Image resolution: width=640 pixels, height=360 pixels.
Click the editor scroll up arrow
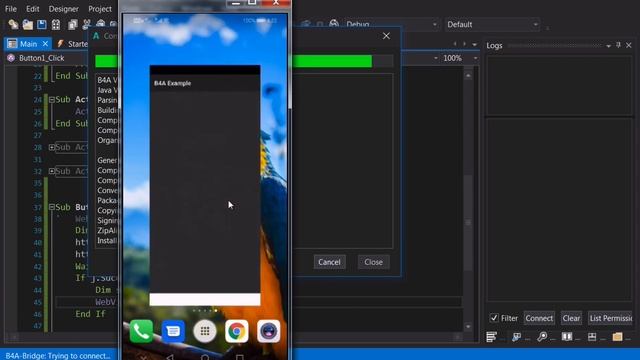point(468,76)
